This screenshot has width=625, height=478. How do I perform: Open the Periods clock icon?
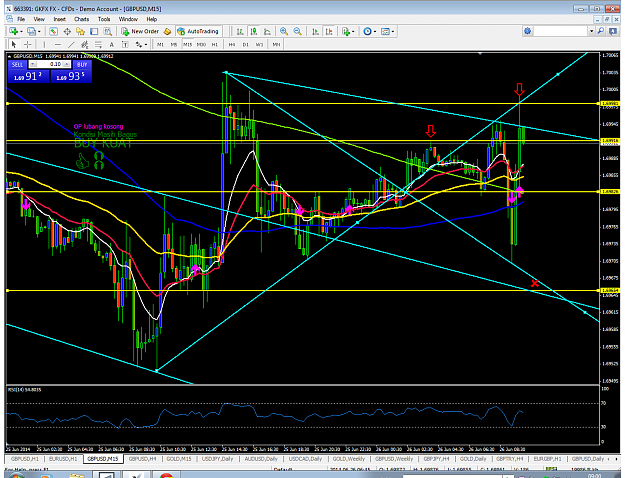pyautogui.click(x=368, y=31)
